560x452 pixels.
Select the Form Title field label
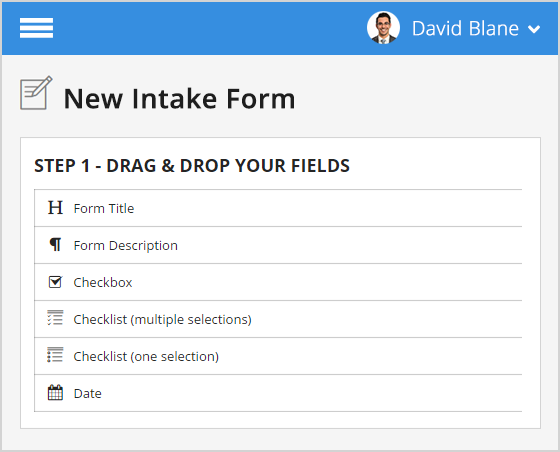coord(104,209)
